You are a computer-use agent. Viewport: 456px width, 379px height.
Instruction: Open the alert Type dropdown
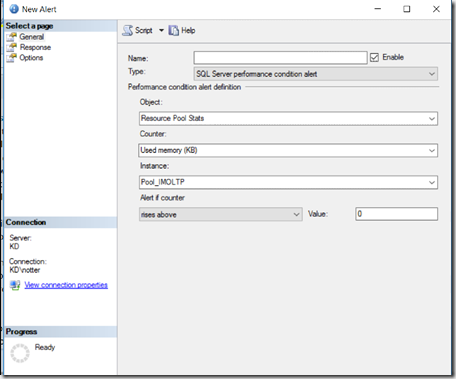click(x=315, y=74)
